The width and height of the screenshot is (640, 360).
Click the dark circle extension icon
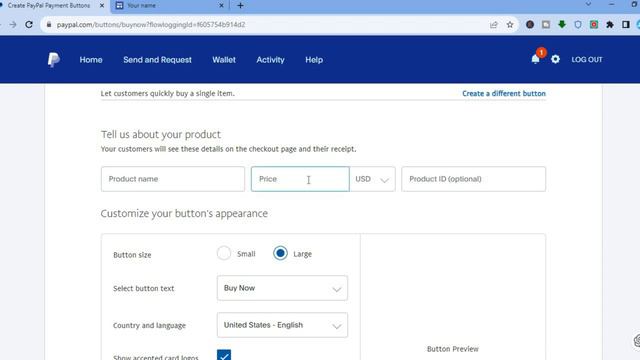[530, 24]
